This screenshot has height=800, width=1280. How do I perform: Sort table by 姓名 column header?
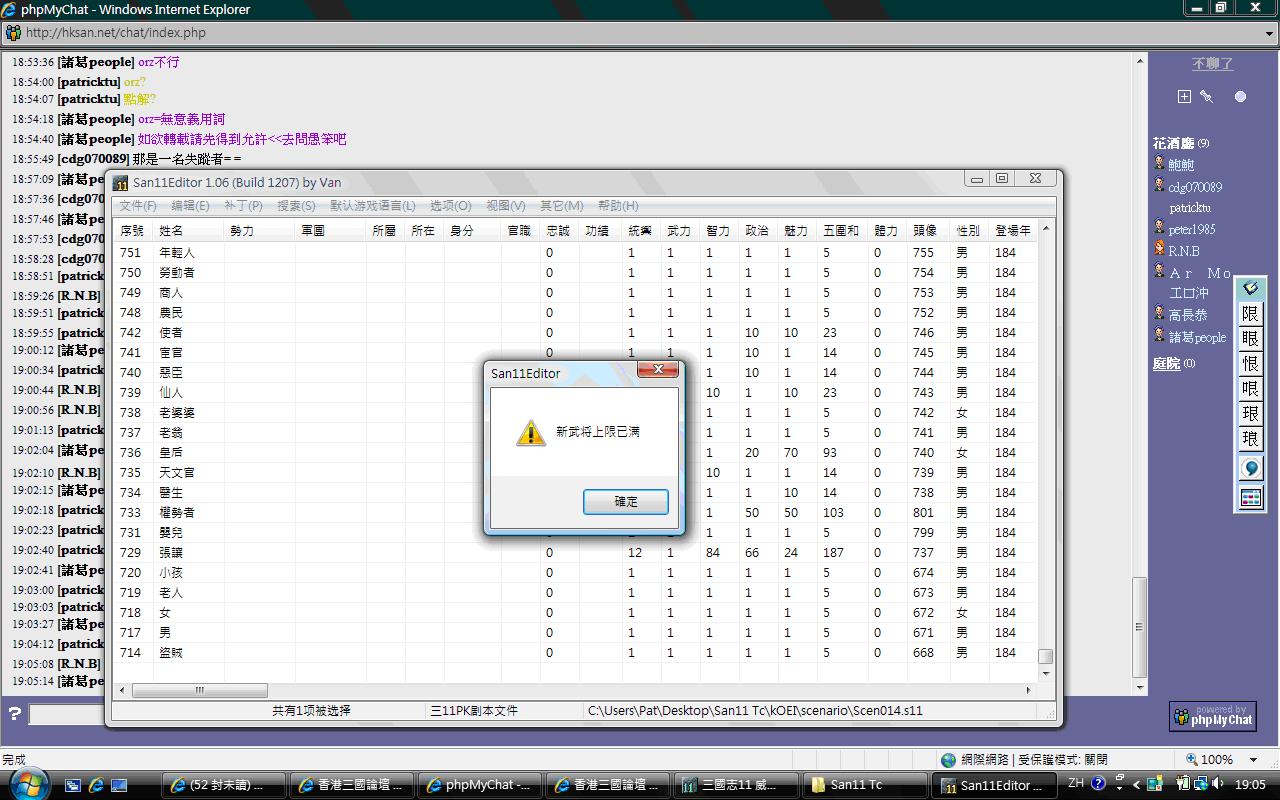171,231
